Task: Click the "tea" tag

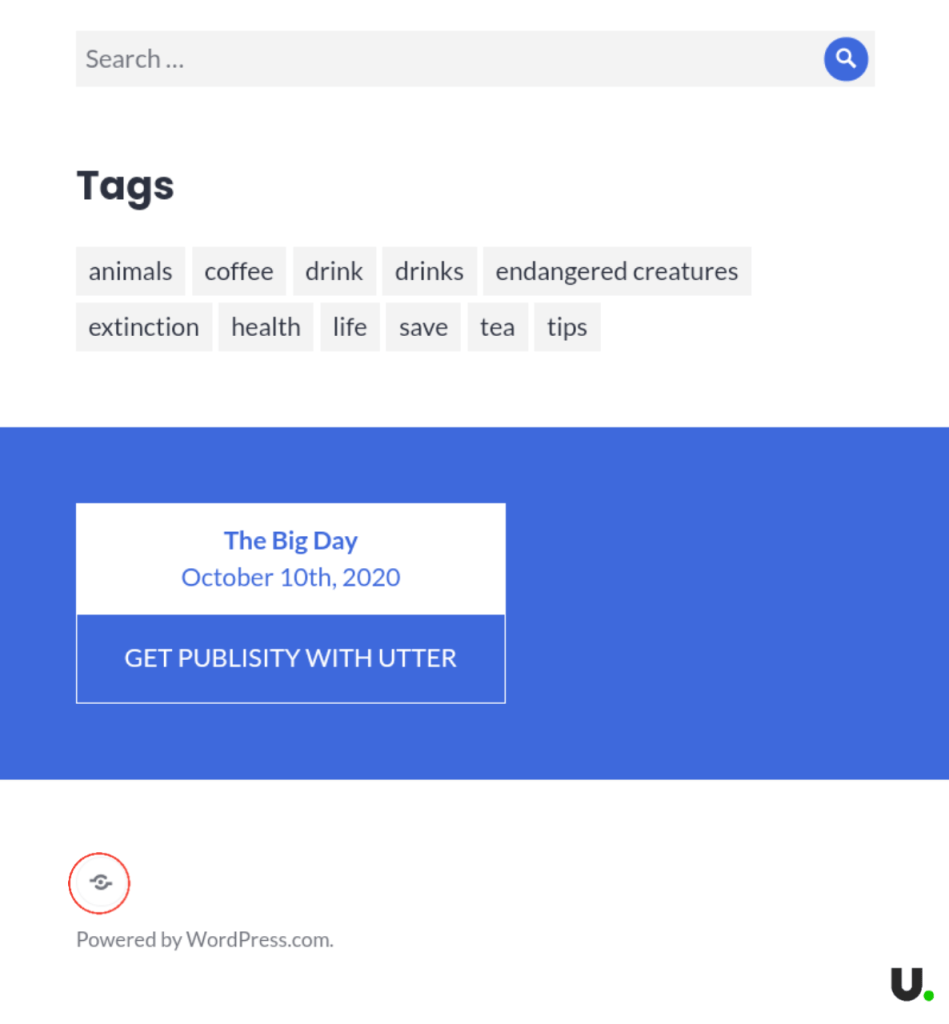Action: pyautogui.click(x=497, y=327)
